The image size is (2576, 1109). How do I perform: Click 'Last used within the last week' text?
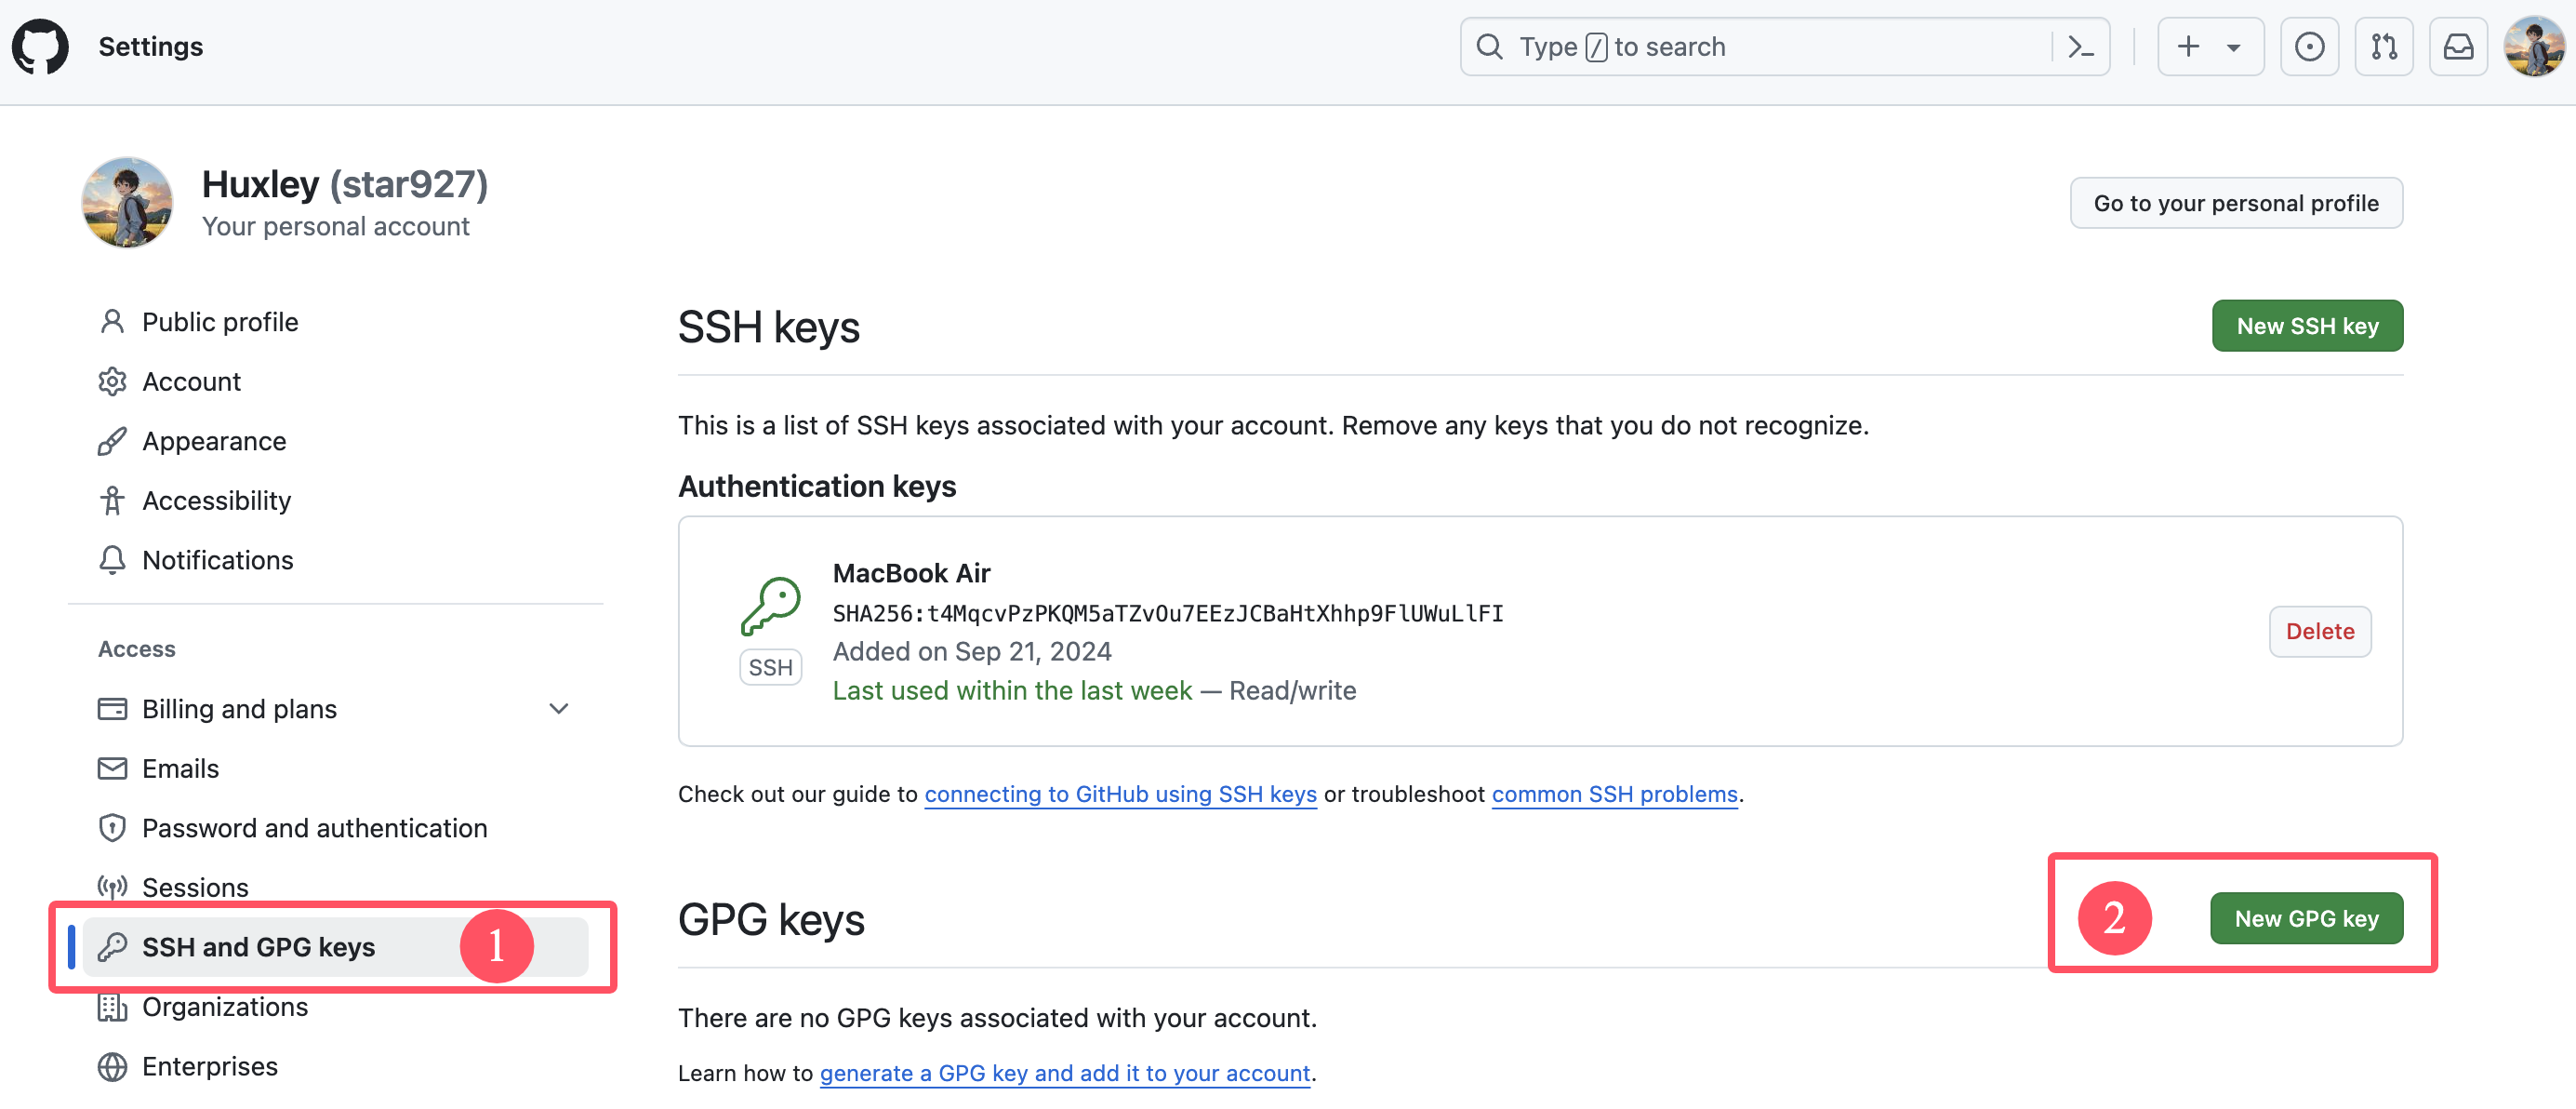(1012, 691)
